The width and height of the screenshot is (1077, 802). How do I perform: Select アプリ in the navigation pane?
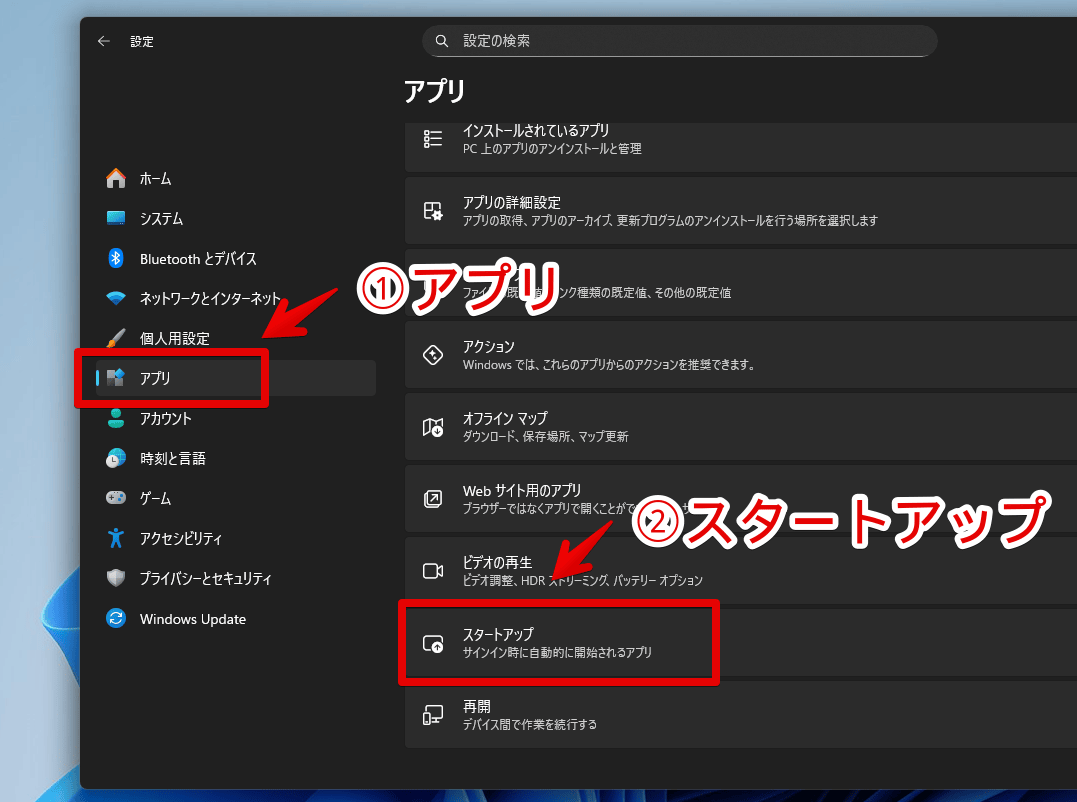155,379
